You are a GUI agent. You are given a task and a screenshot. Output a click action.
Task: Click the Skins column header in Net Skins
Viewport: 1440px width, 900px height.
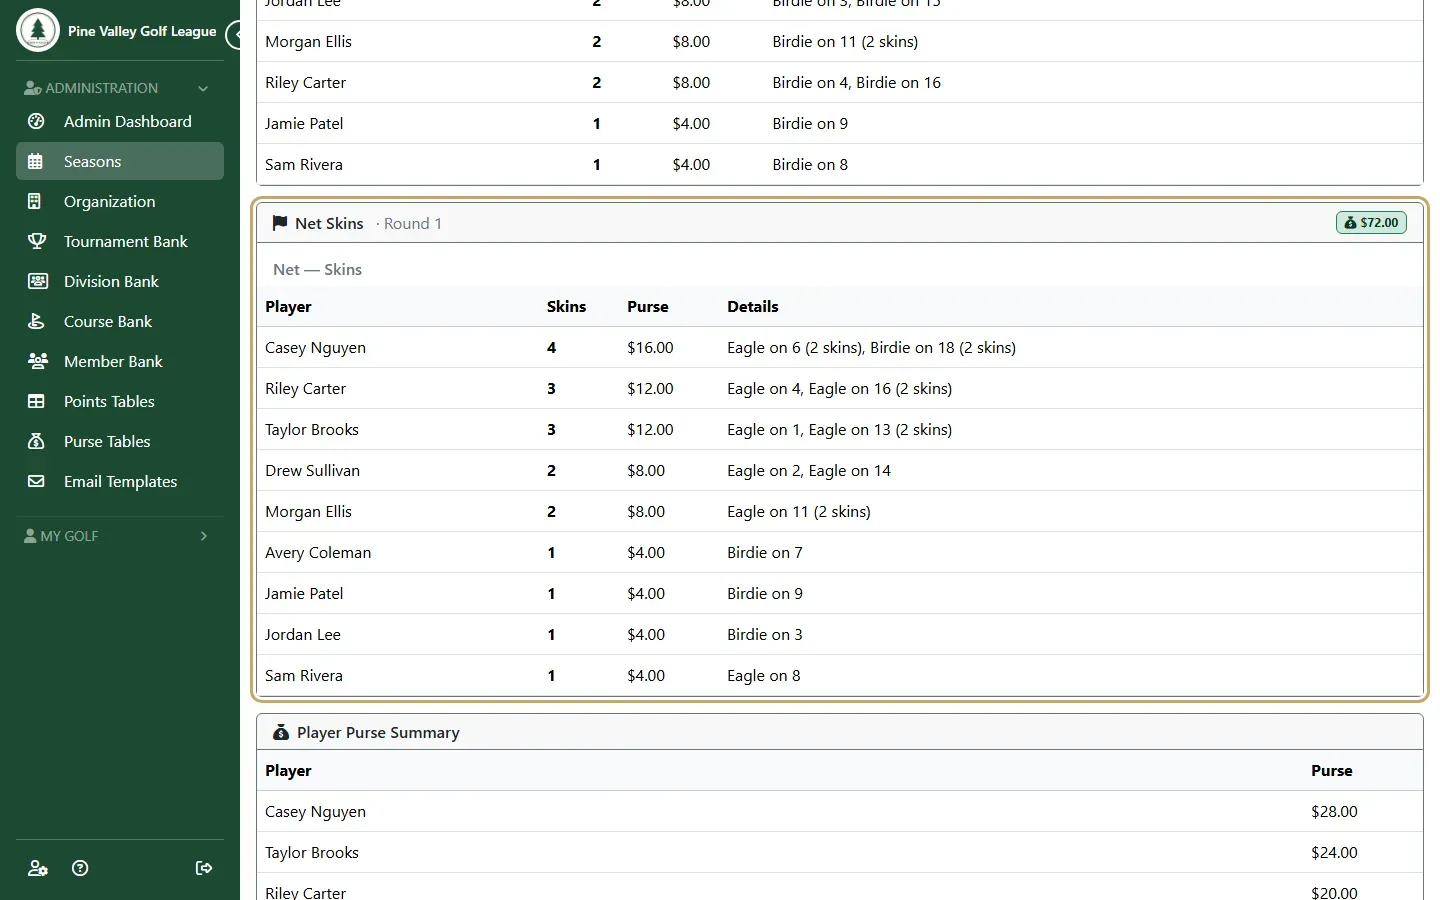(x=566, y=307)
